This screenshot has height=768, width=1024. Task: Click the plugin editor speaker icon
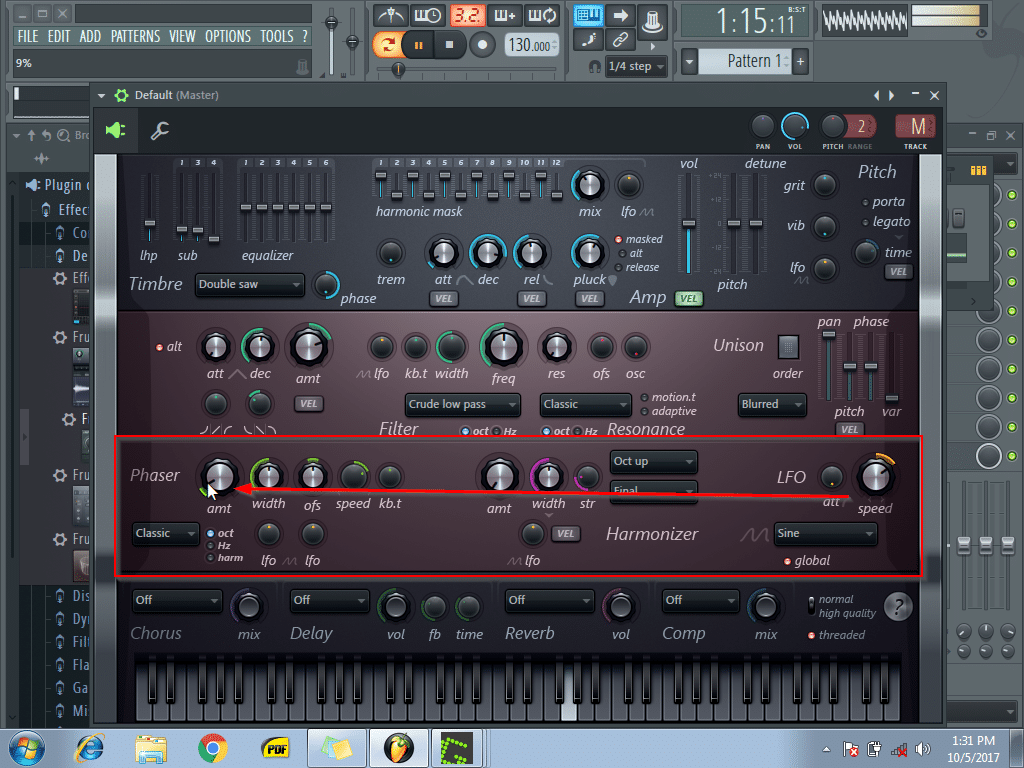(116, 131)
